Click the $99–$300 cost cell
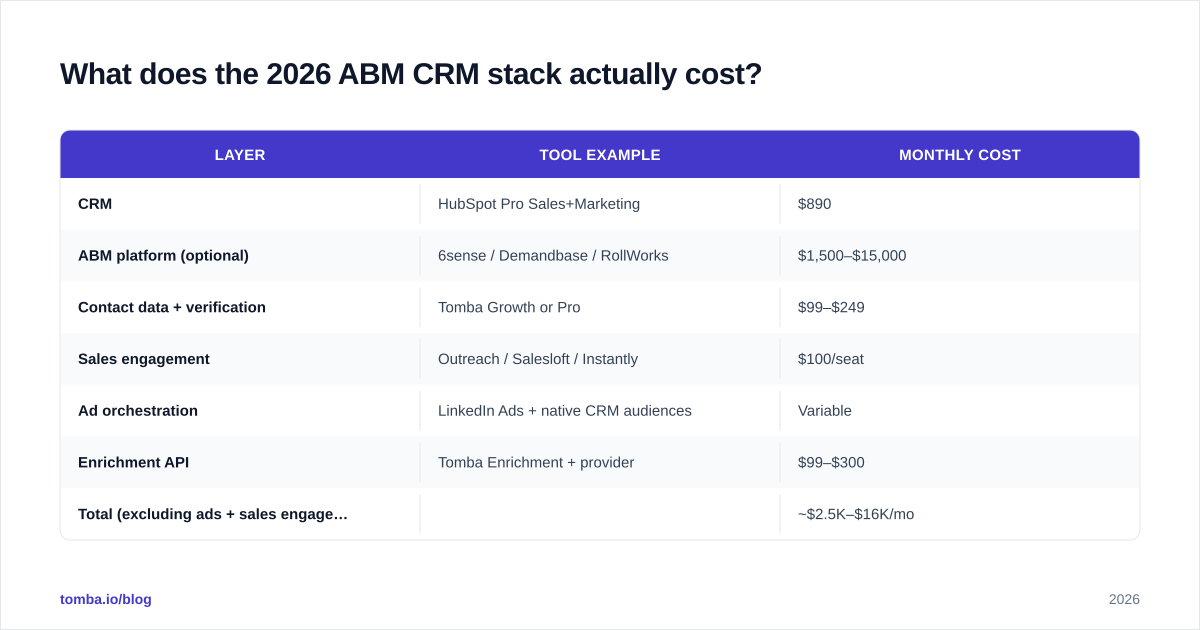Screen dimensions: 1200x630 (831, 463)
